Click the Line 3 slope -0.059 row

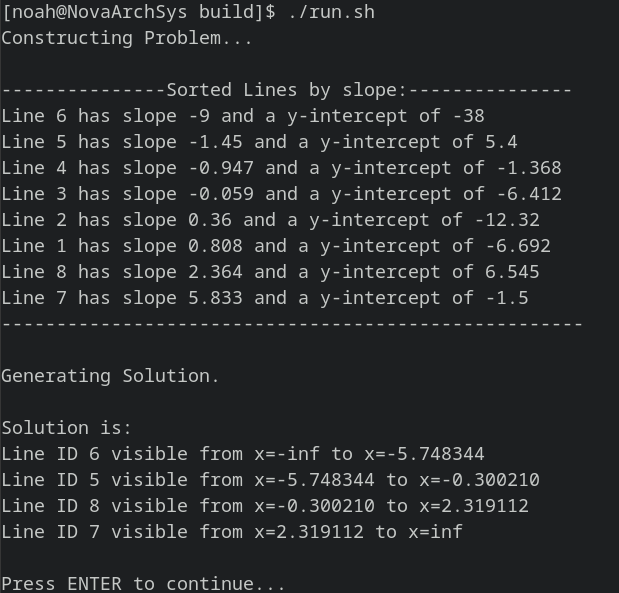281,194
